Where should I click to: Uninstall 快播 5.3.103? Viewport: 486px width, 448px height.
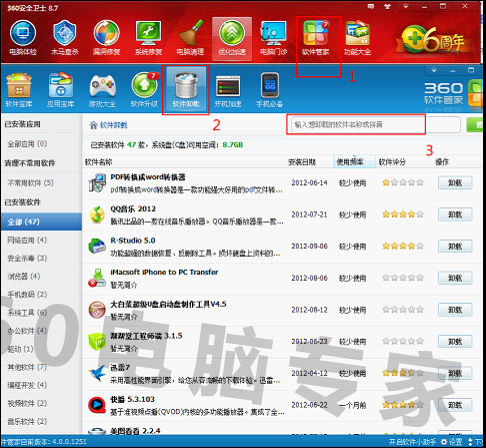pyautogui.click(x=455, y=405)
